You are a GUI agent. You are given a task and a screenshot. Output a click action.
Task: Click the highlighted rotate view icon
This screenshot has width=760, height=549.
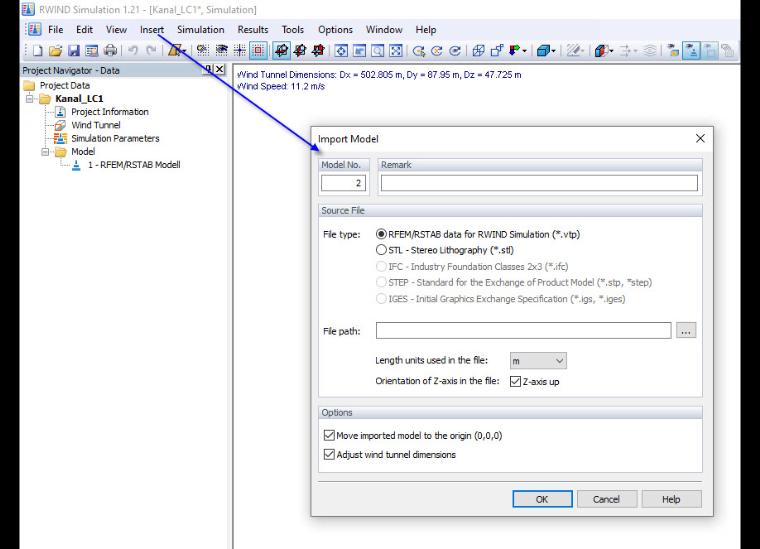click(282, 50)
